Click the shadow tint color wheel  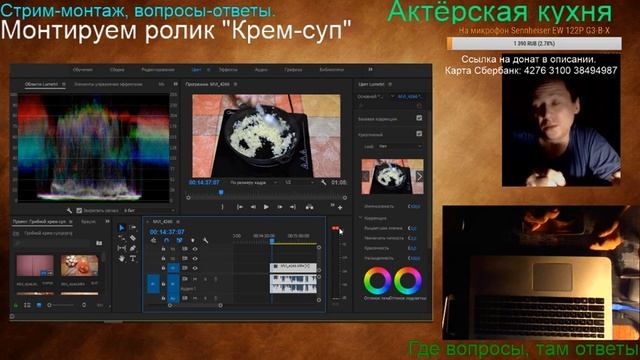(378, 280)
